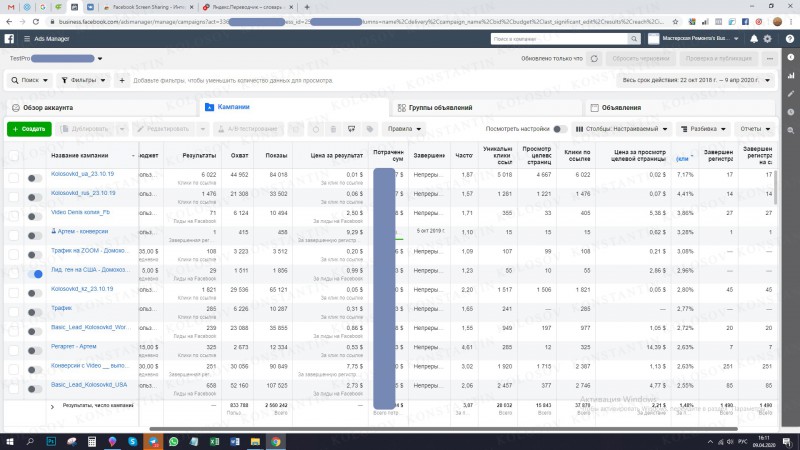Turn off the Лид. ген на США campaign

pos(35,274)
